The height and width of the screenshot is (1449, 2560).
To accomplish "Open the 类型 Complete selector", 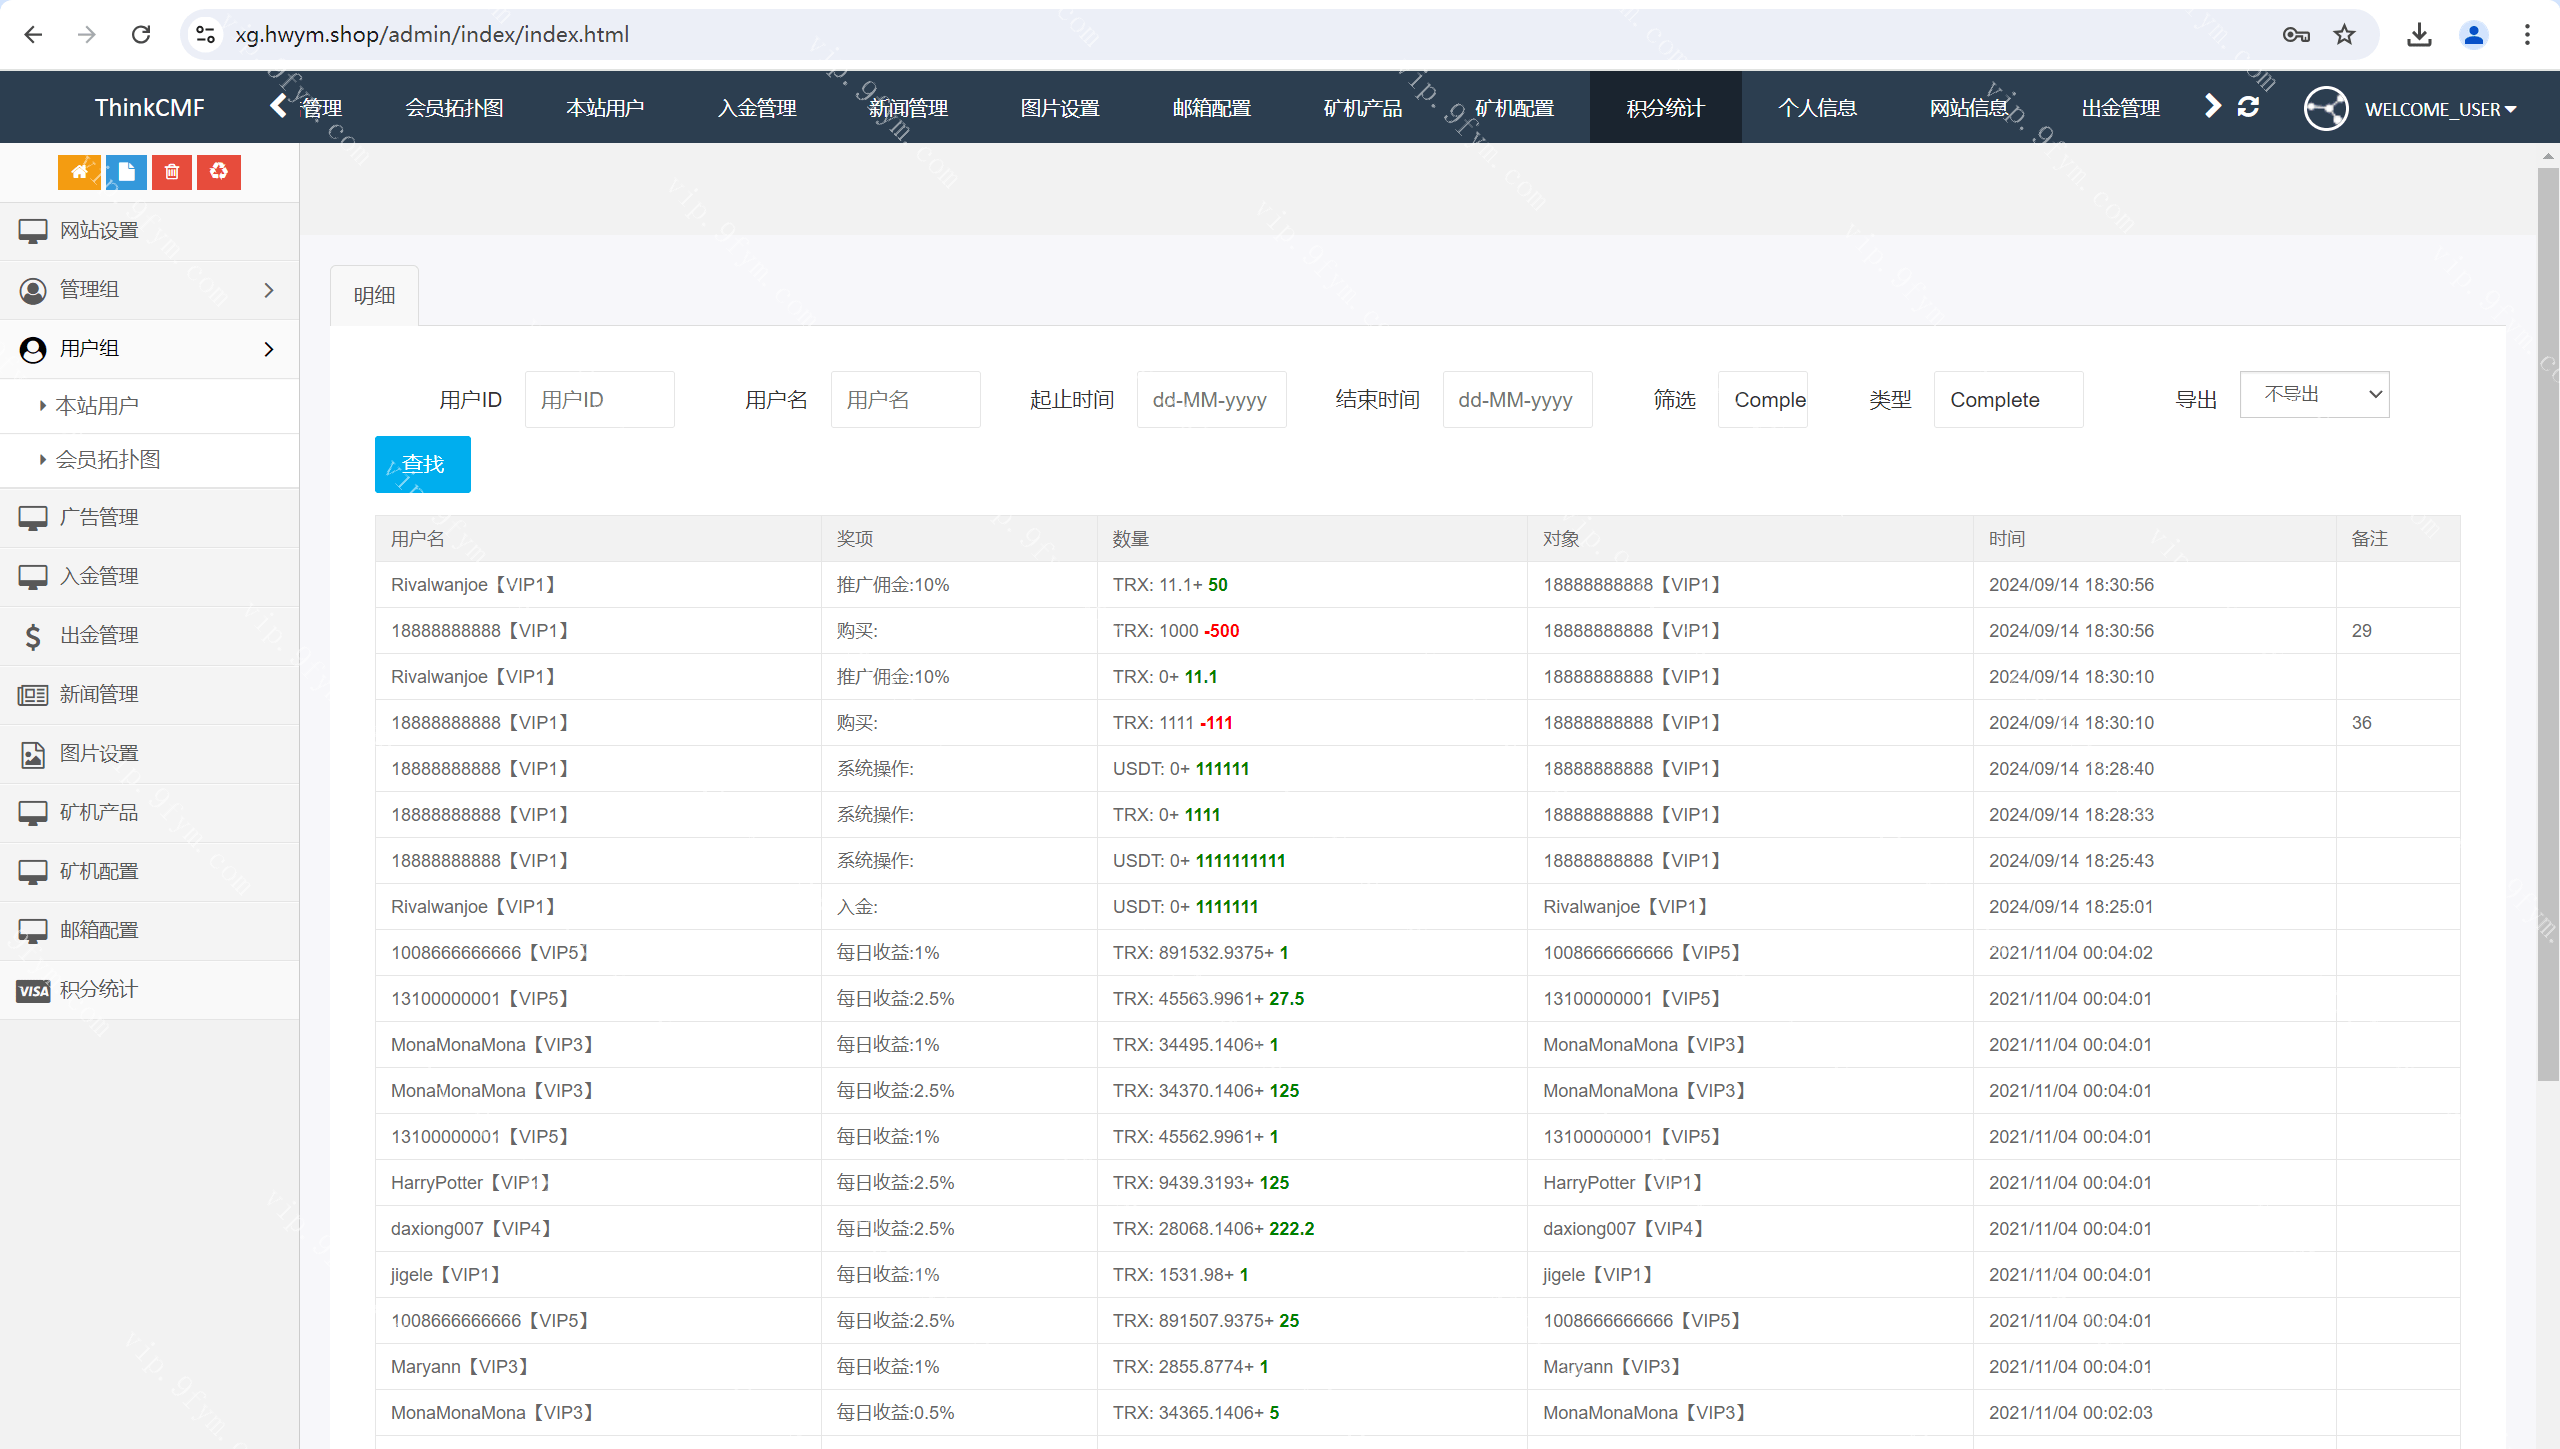I will [x=2007, y=400].
